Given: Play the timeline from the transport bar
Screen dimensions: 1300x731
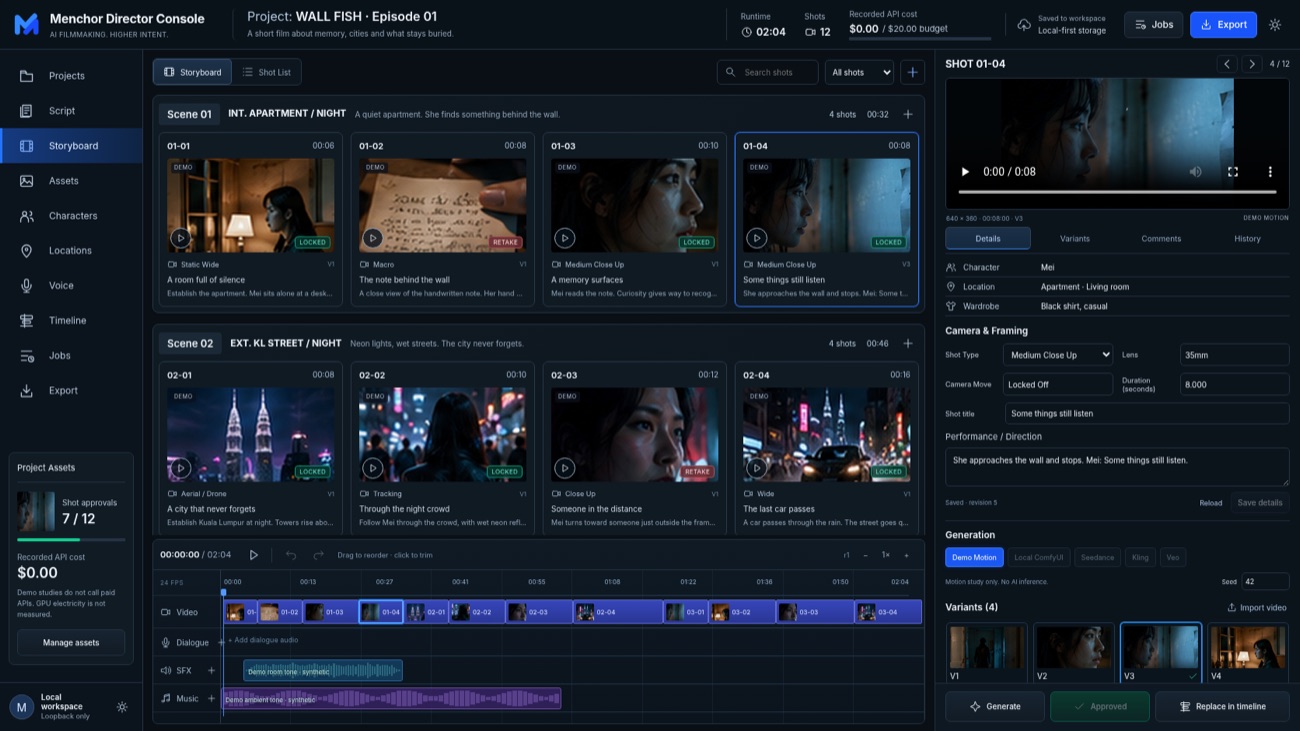Looking at the screenshot, I should point(254,555).
